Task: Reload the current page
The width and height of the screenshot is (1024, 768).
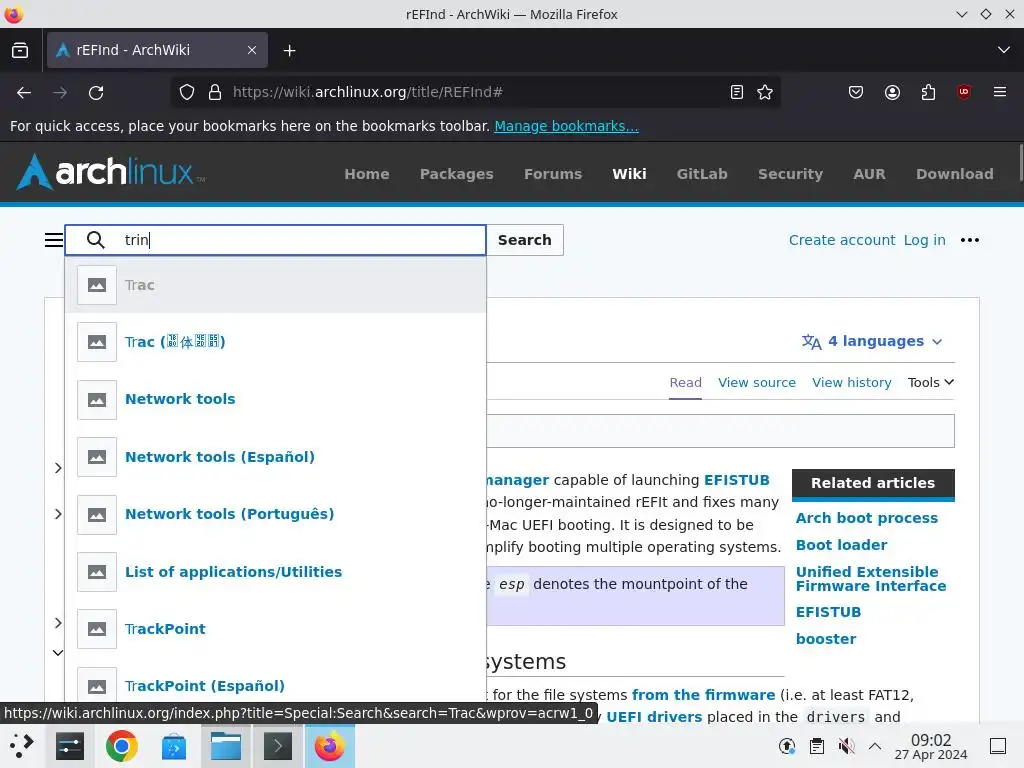Action: [96, 93]
